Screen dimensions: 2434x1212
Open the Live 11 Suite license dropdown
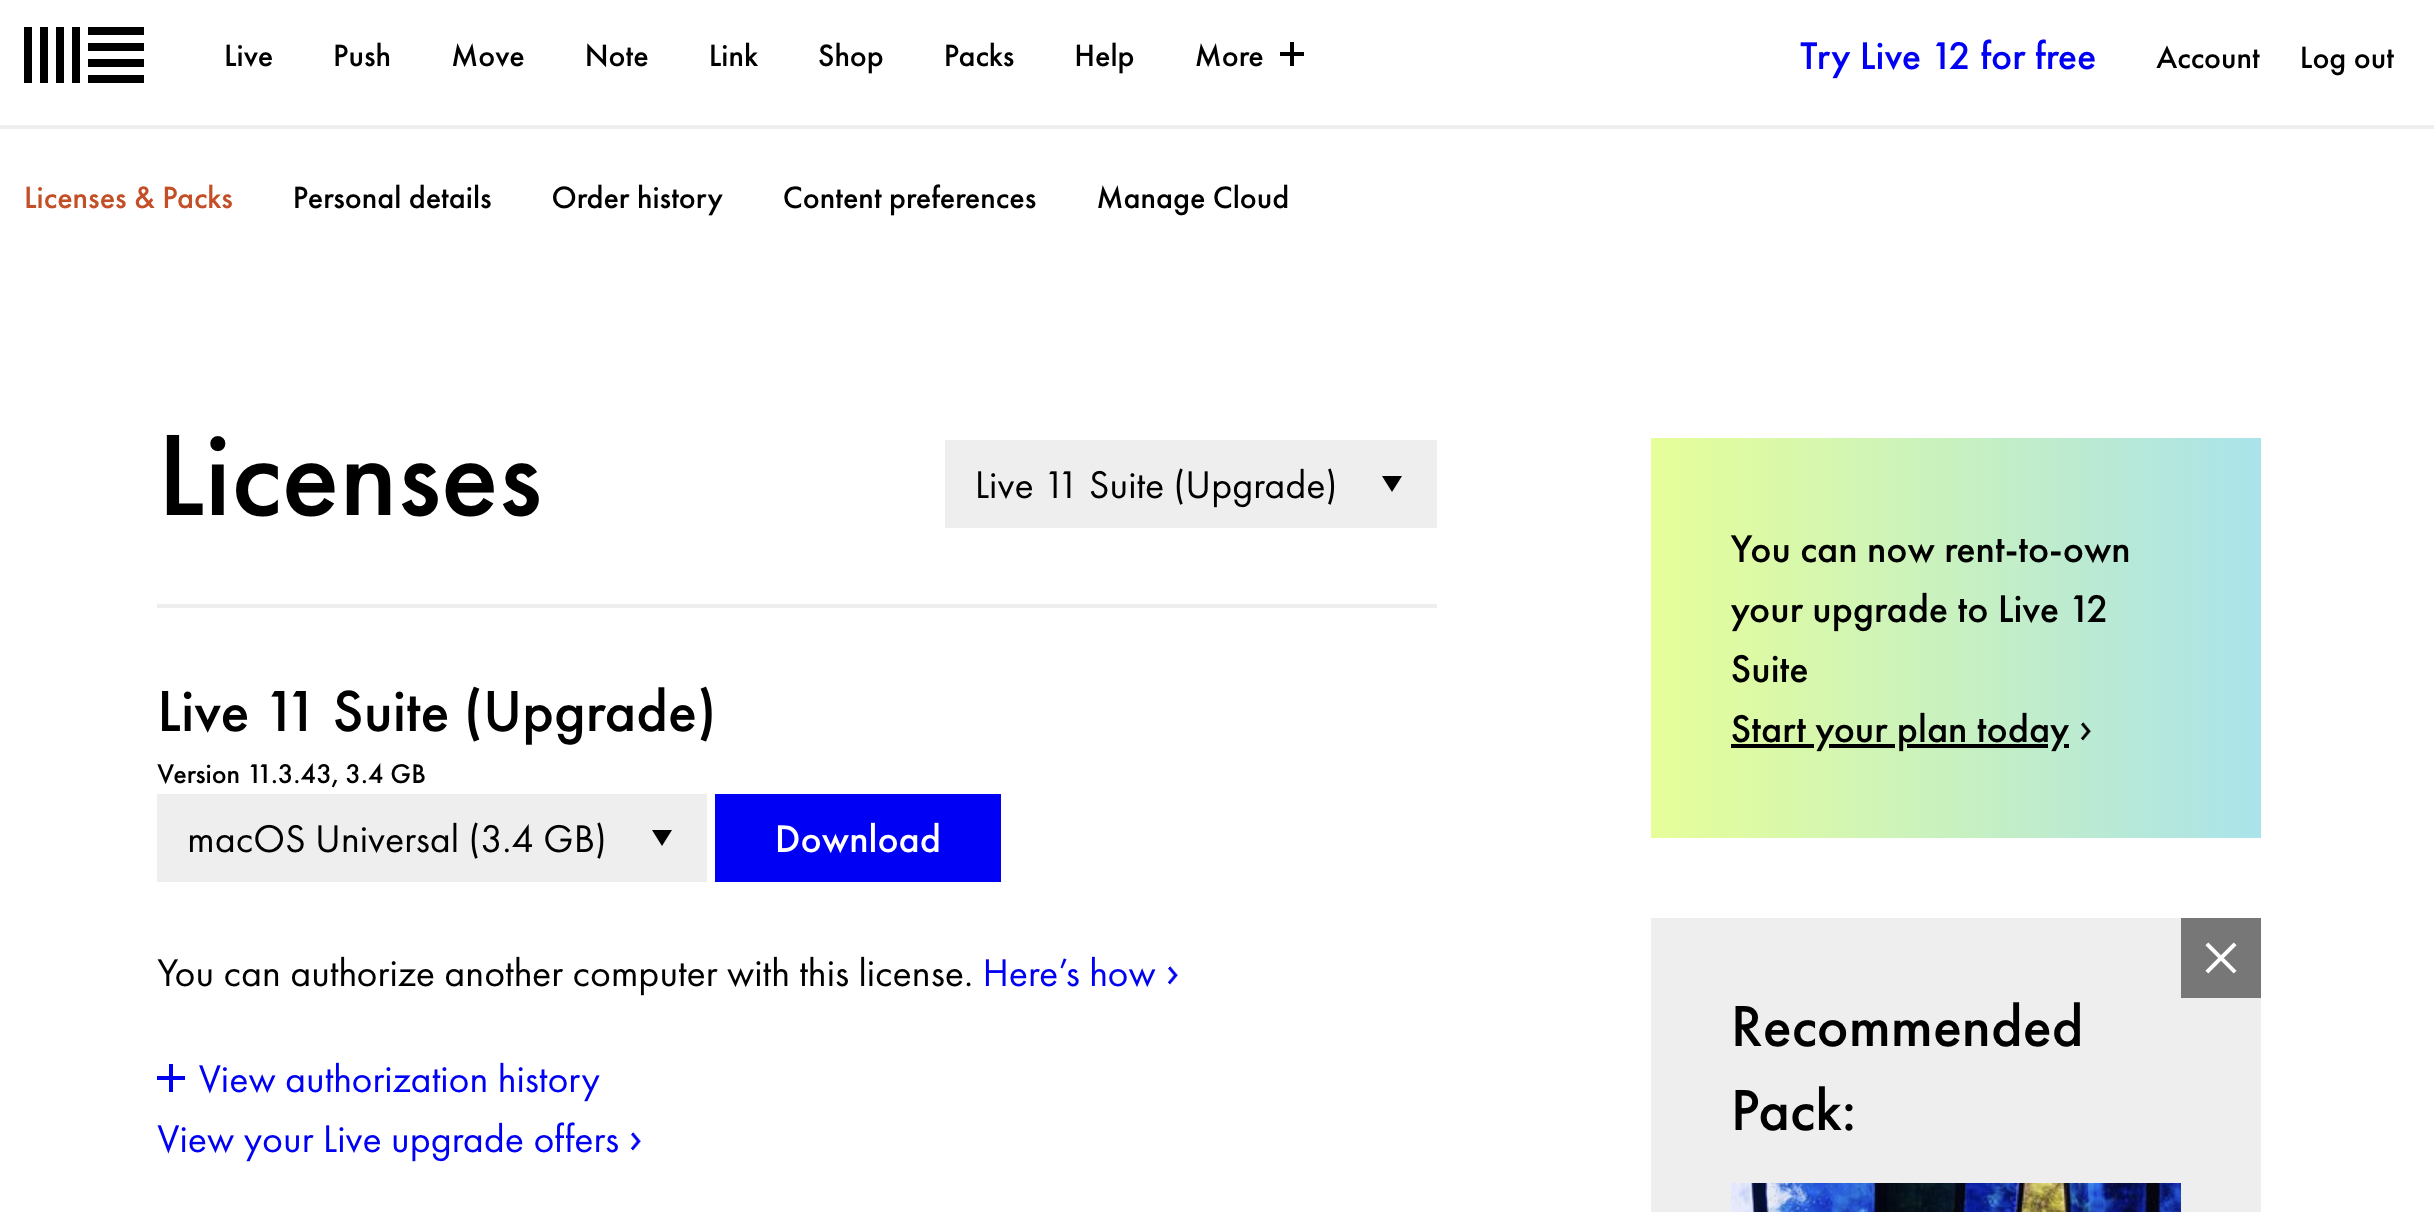pos(1190,484)
